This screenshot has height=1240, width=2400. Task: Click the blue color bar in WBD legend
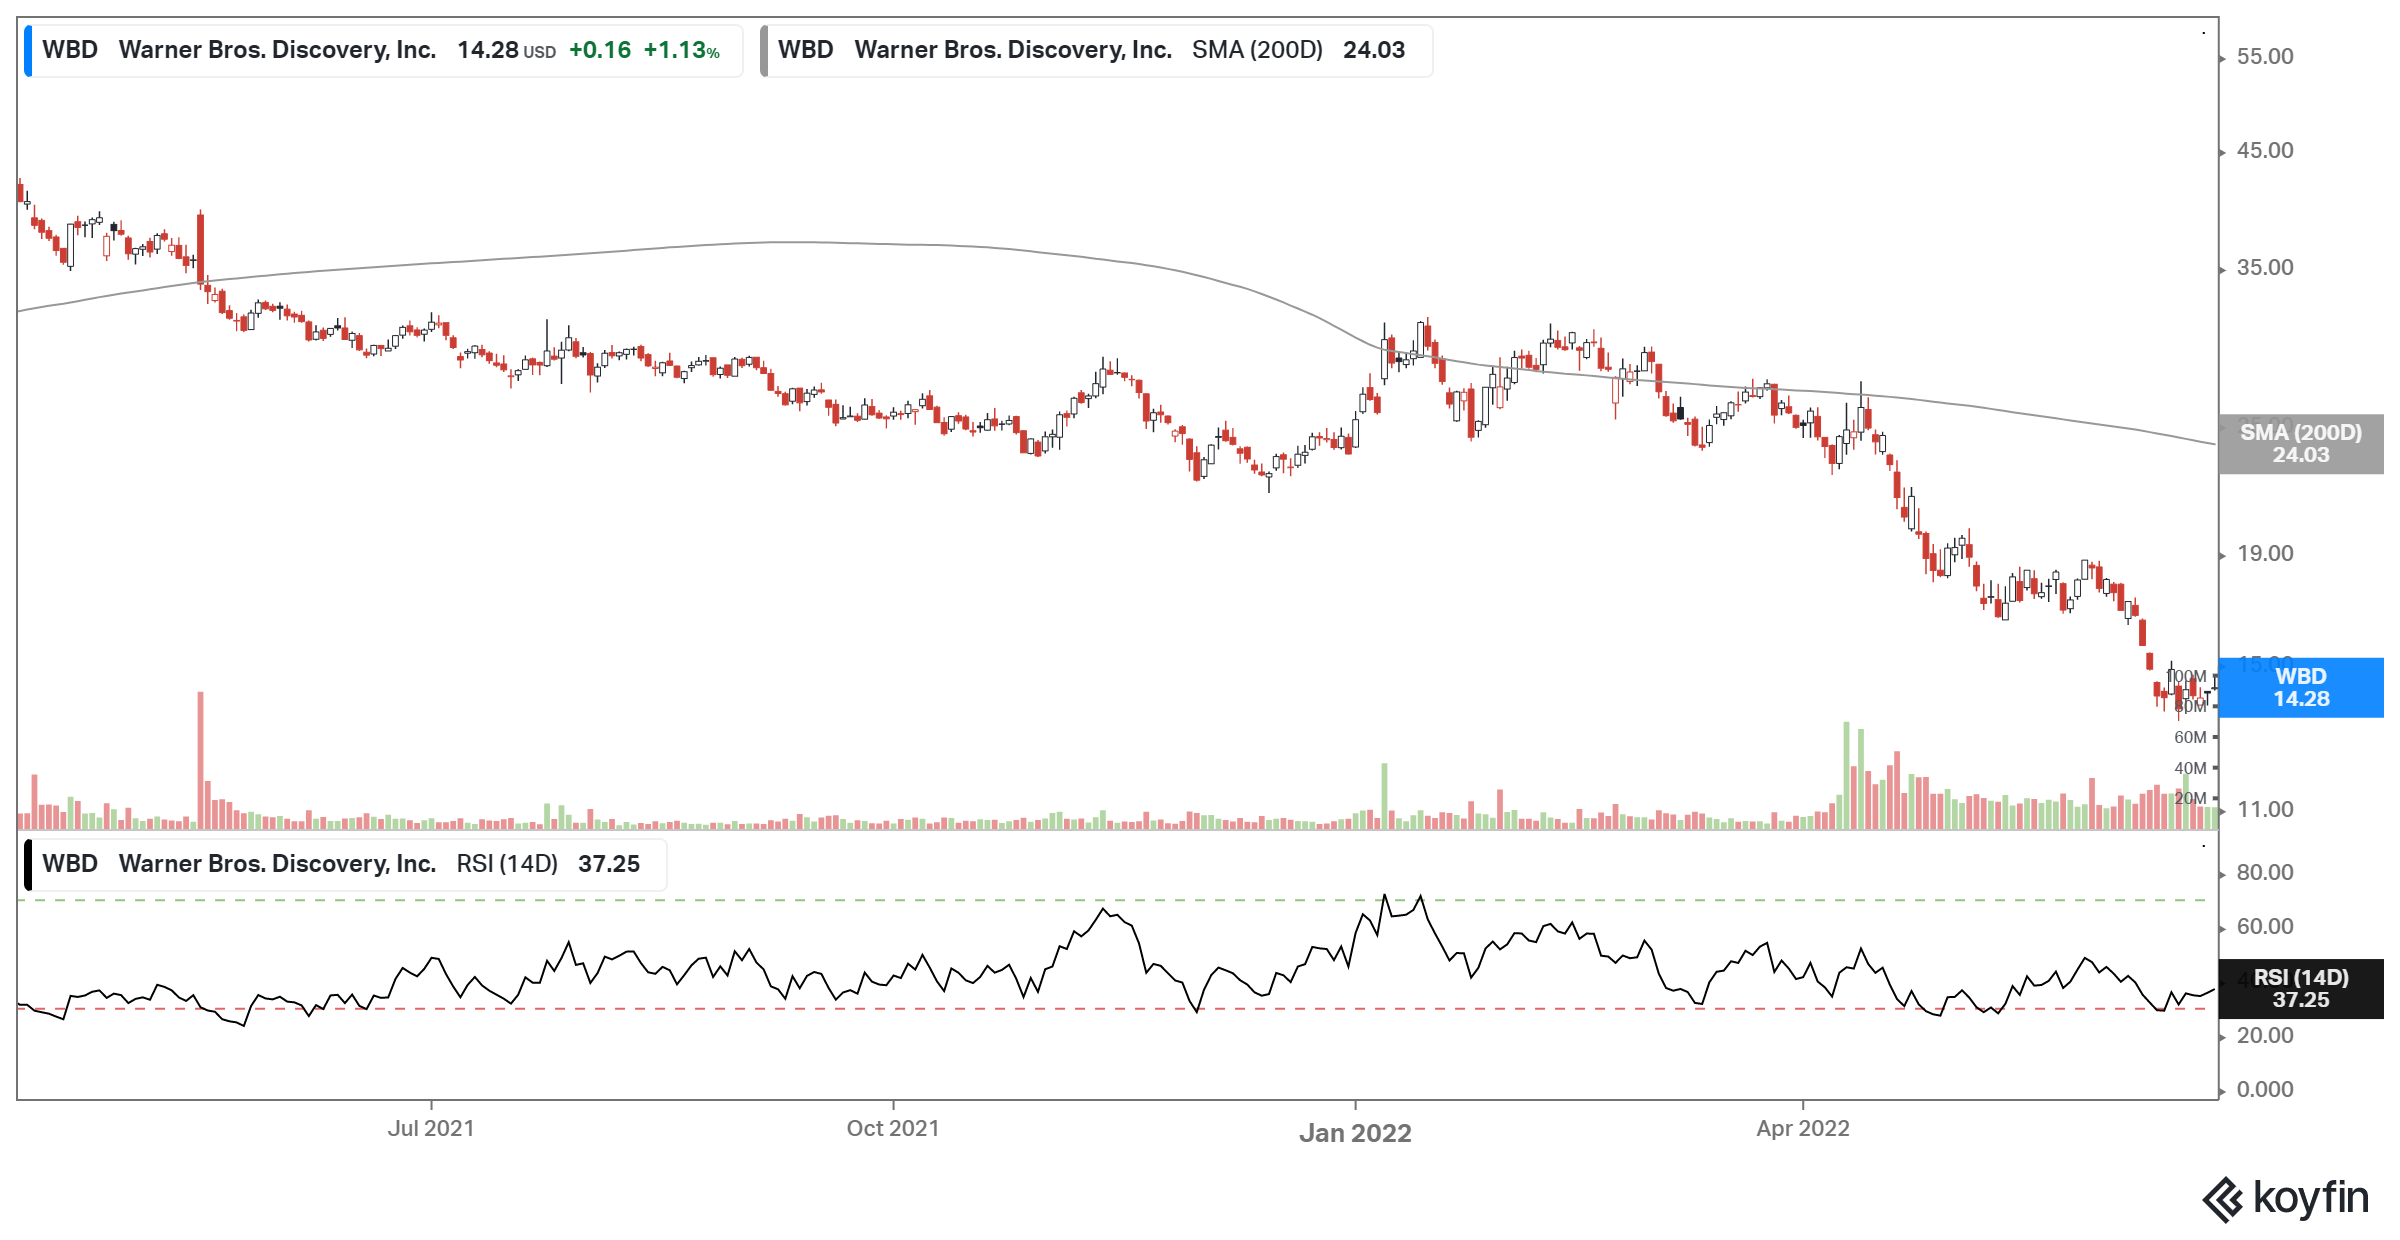click(x=28, y=50)
